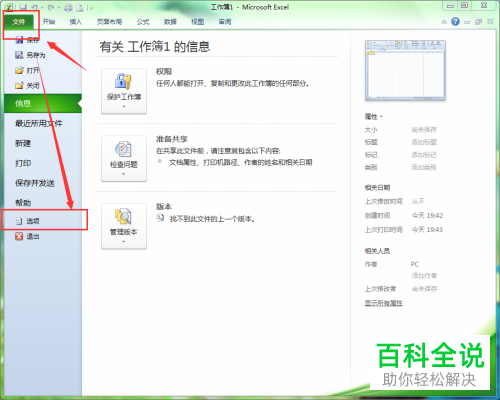
Task: Click last printed value 今天 19:43
Action: [427, 230]
